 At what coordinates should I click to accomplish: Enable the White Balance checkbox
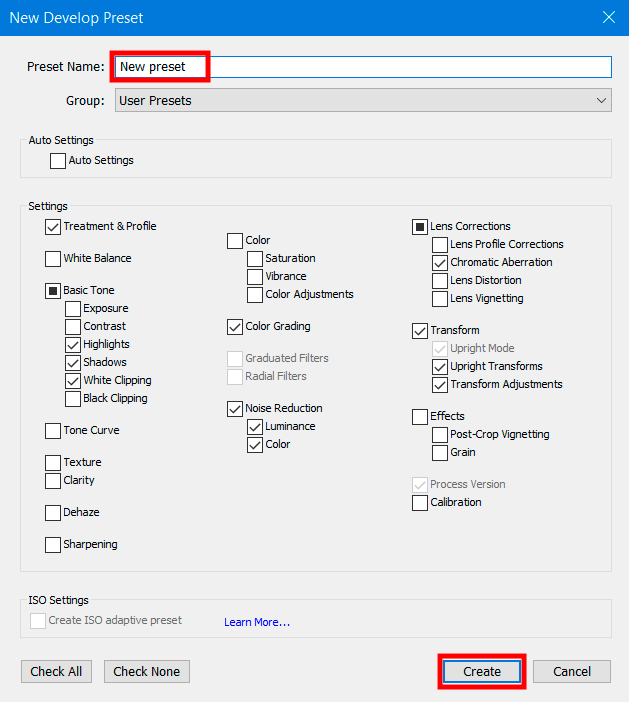coord(53,259)
